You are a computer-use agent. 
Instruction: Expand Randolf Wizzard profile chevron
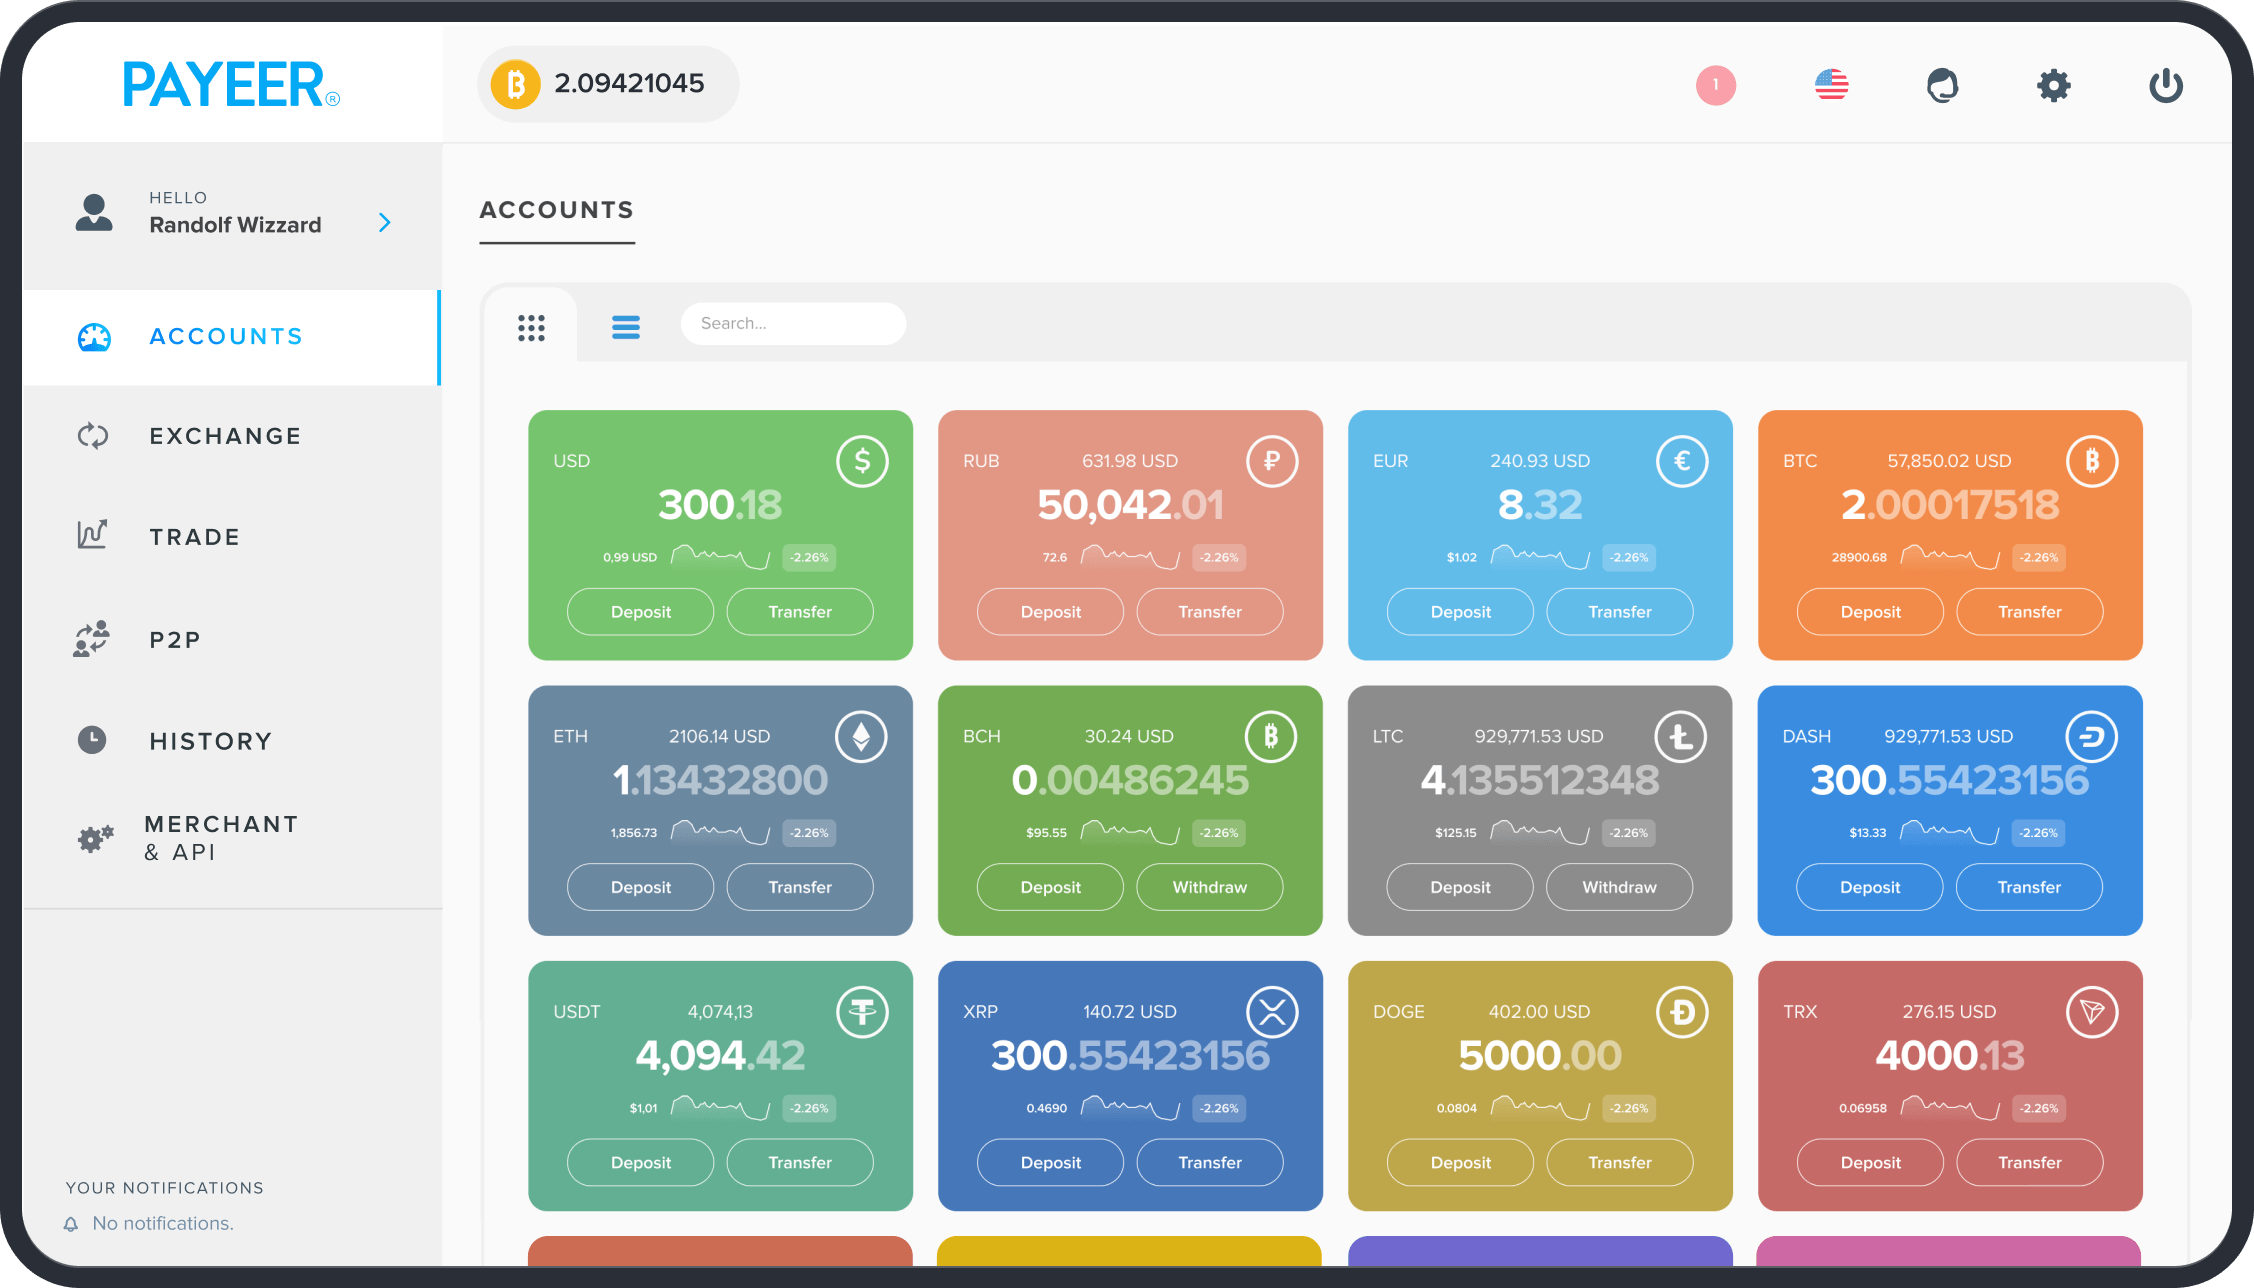[x=385, y=222]
